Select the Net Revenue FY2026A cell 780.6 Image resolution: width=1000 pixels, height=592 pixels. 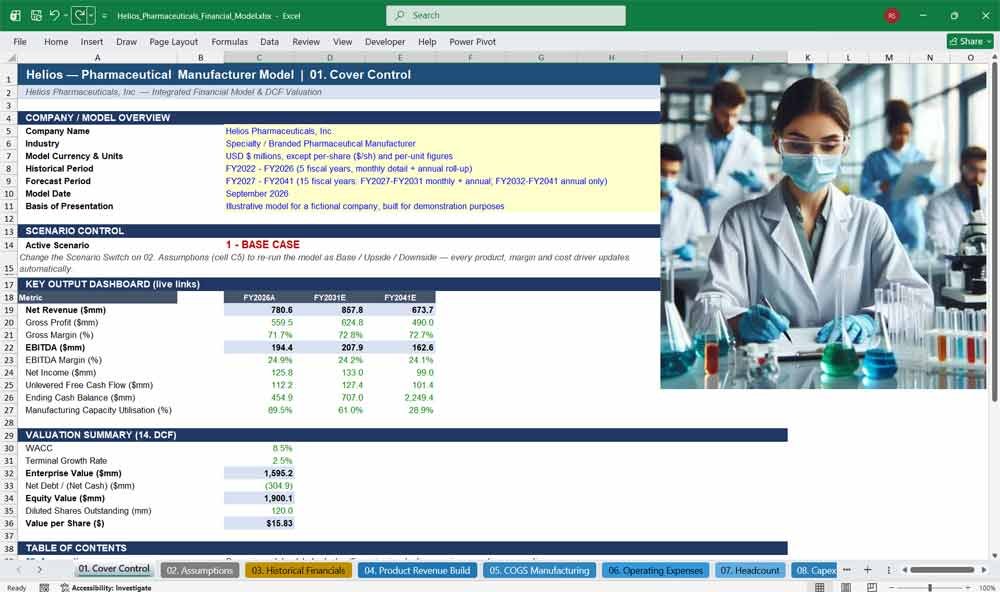(x=259, y=310)
